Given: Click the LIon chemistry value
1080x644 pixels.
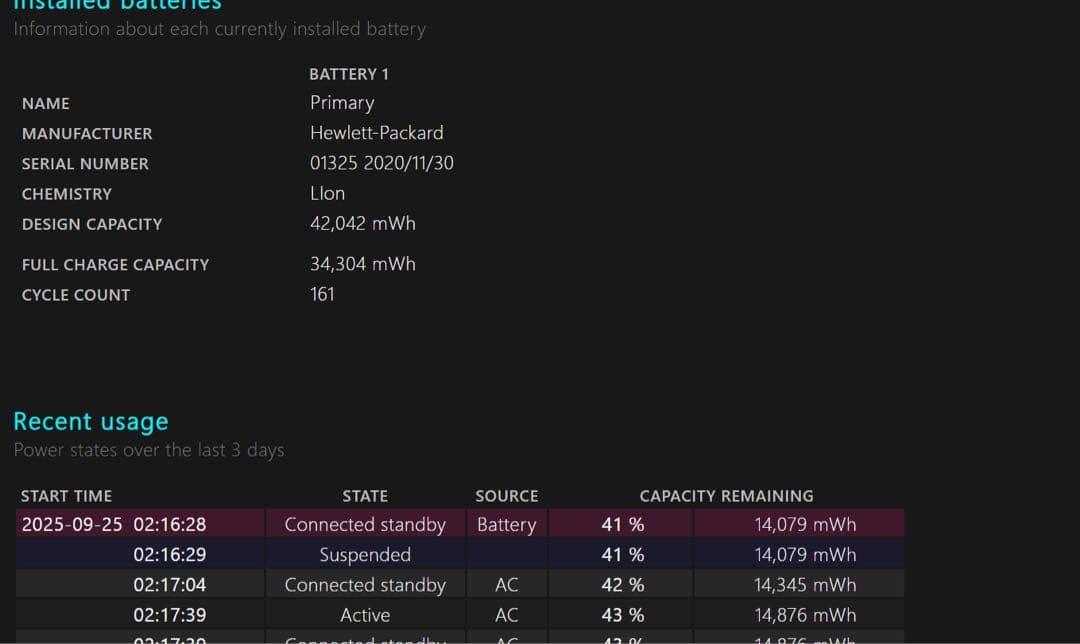Looking at the screenshot, I should coord(327,193).
